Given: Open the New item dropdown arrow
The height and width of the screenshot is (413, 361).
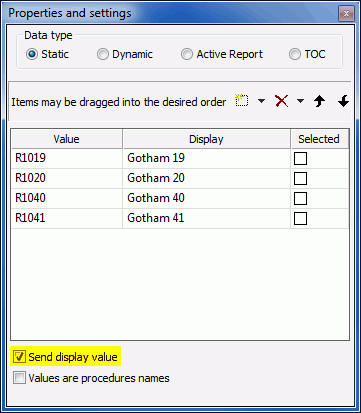Looking at the screenshot, I should (262, 101).
